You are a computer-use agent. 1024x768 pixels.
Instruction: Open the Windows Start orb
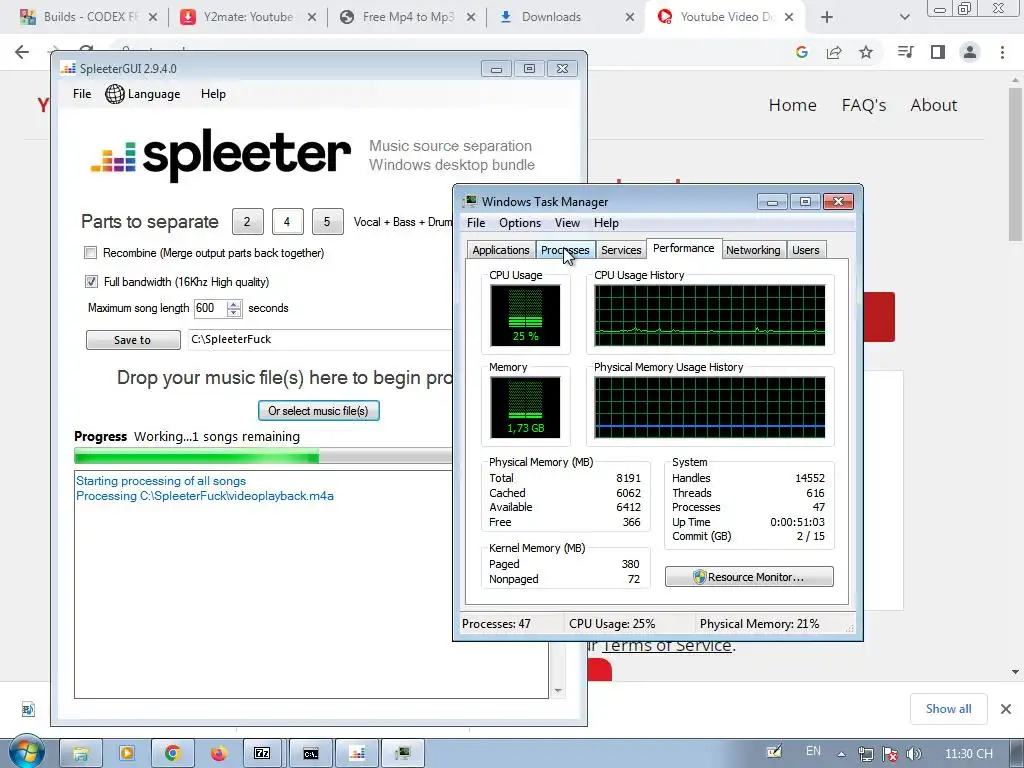pyautogui.click(x=26, y=753)
